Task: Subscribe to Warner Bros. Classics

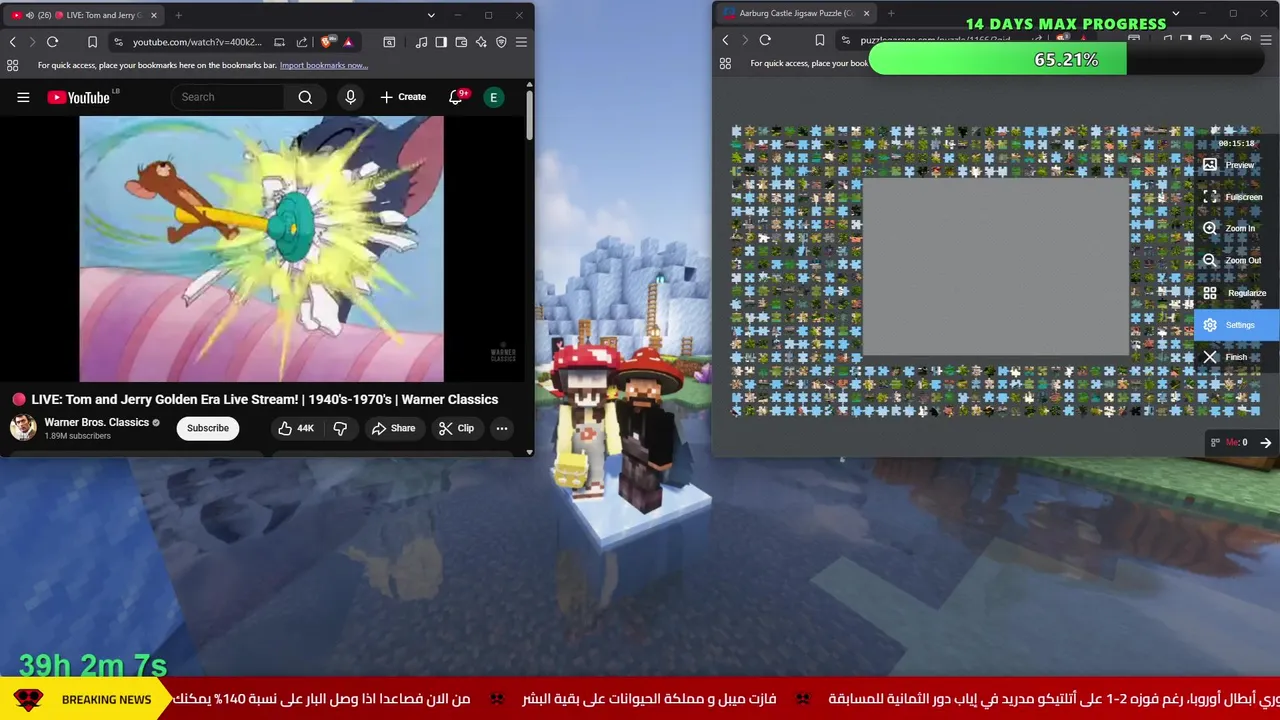Action: pyautogui.click(x=208, y=428)
